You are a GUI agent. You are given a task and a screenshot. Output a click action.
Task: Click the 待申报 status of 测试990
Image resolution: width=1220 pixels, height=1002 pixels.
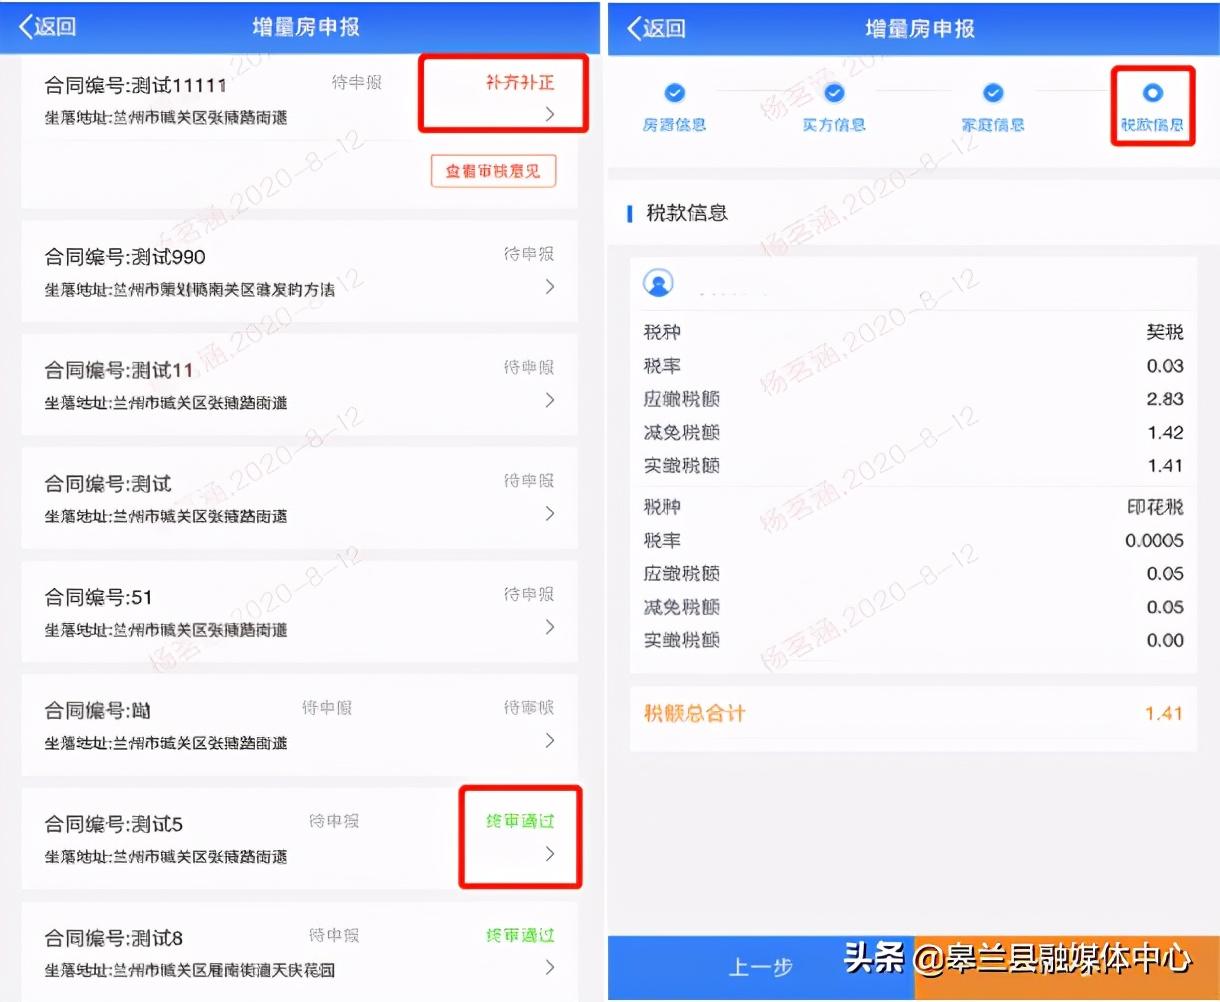(x=529, y=255)
